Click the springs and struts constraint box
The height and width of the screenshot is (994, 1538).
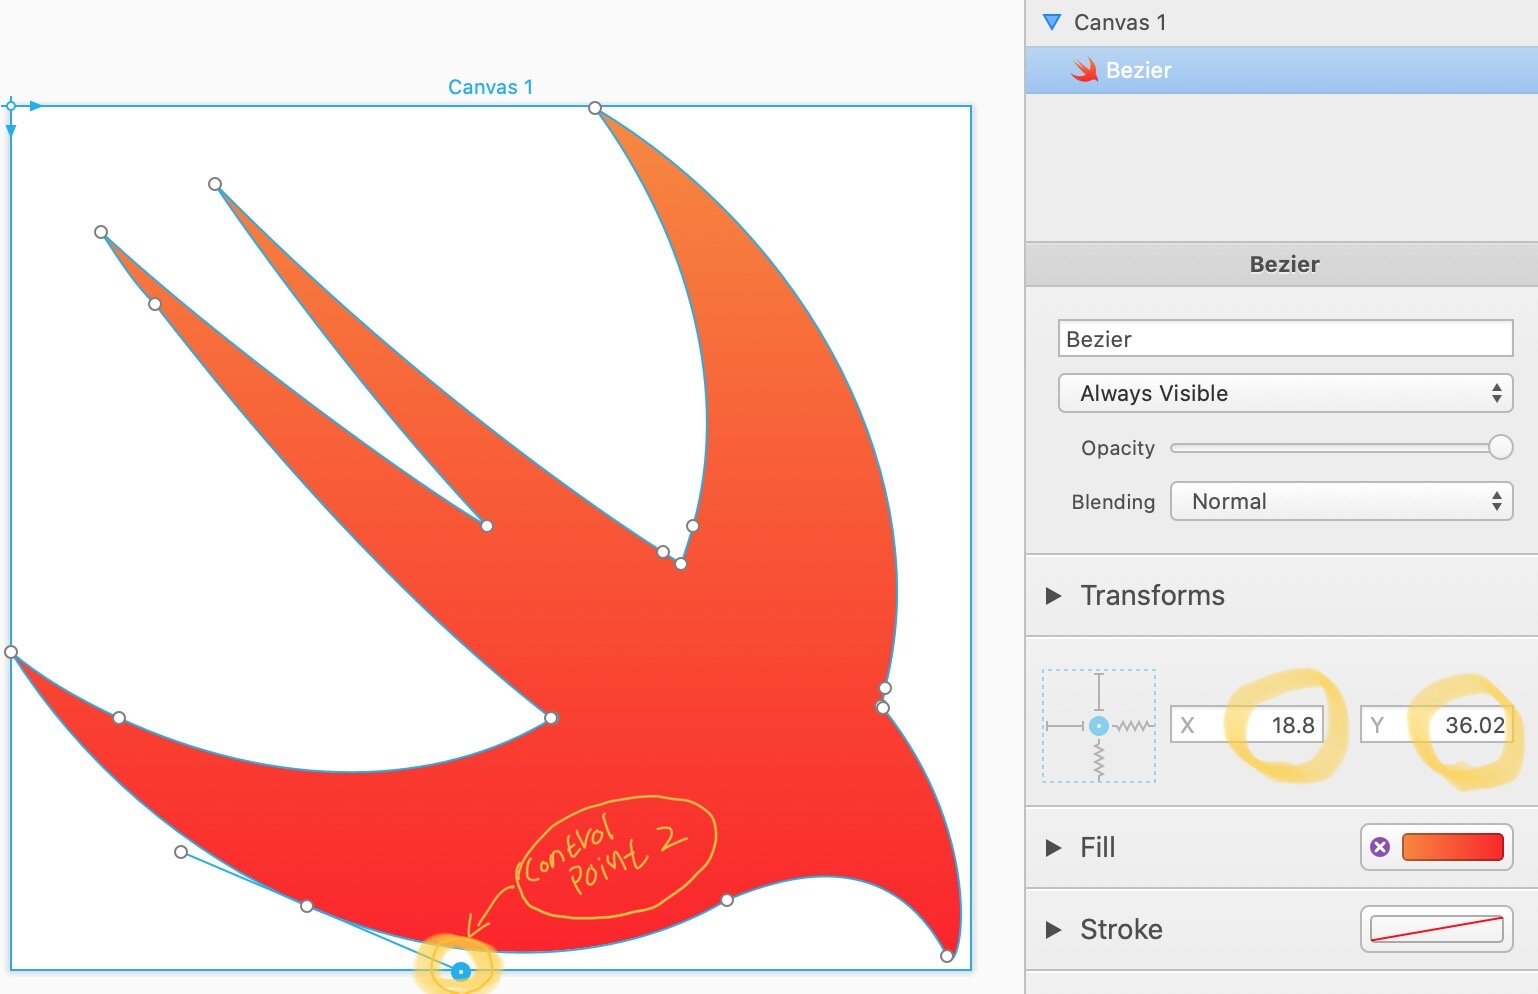1098,726
